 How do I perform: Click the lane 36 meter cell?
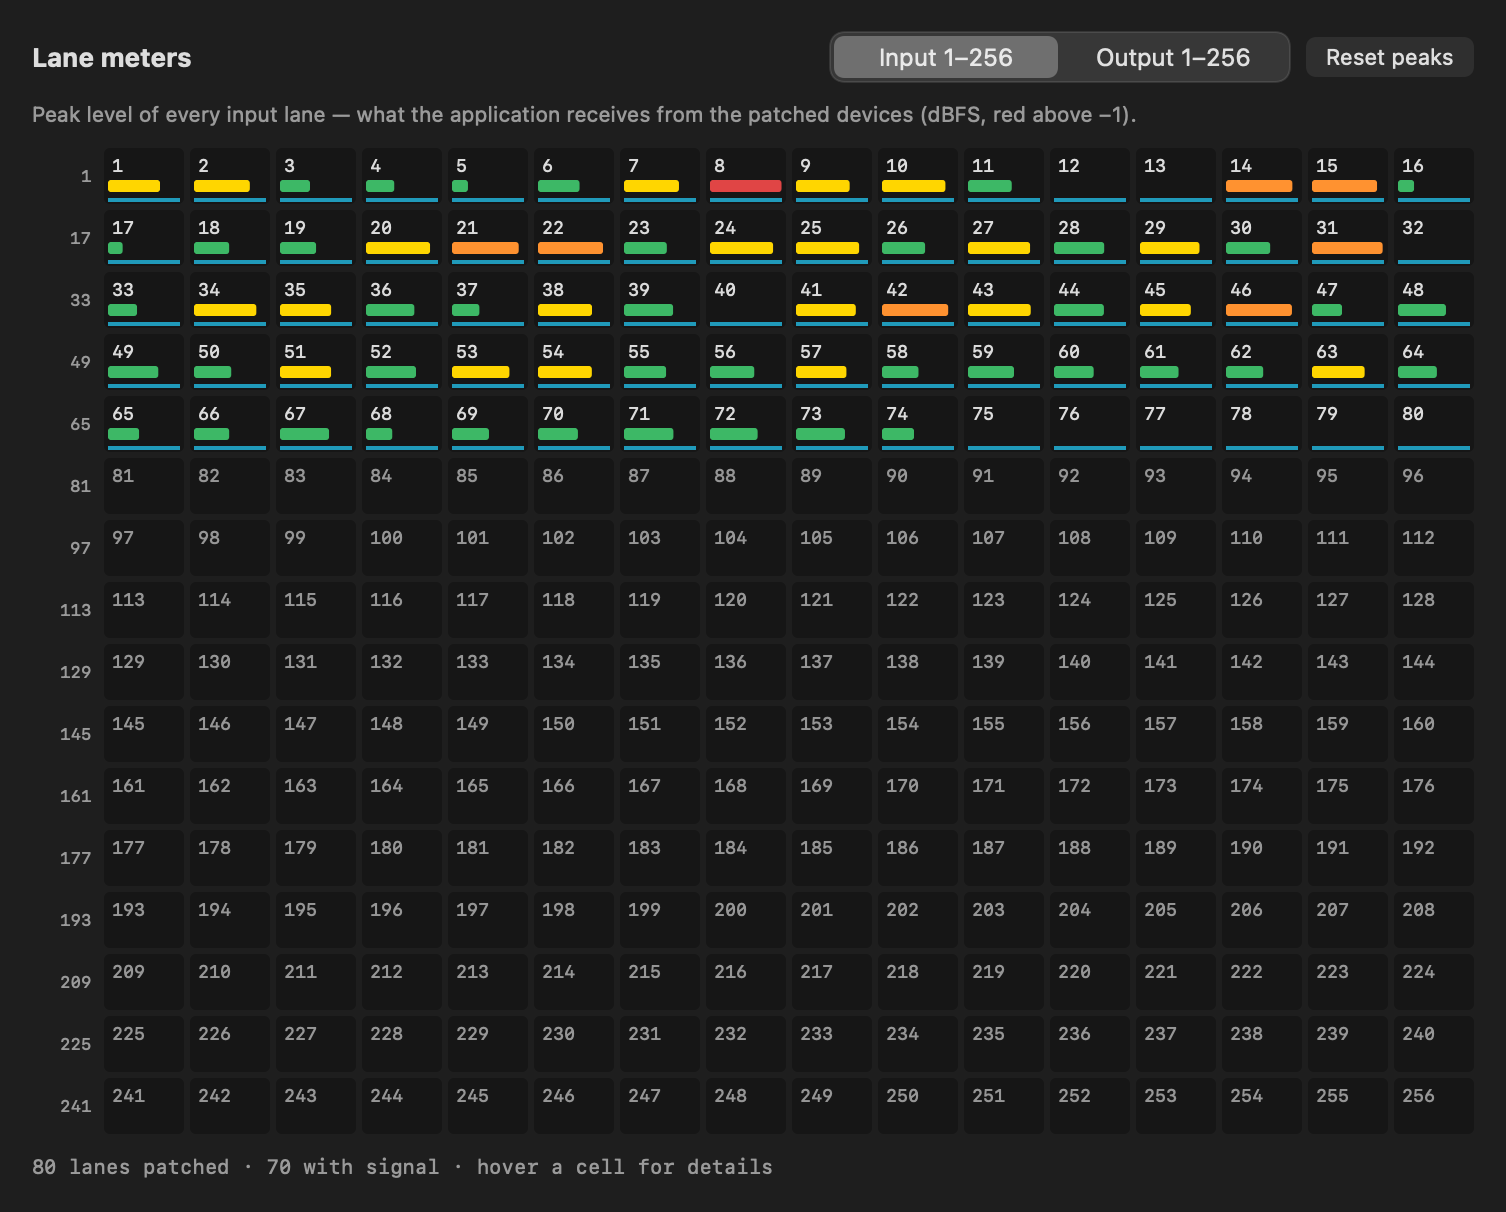click(x=402, y=301)
